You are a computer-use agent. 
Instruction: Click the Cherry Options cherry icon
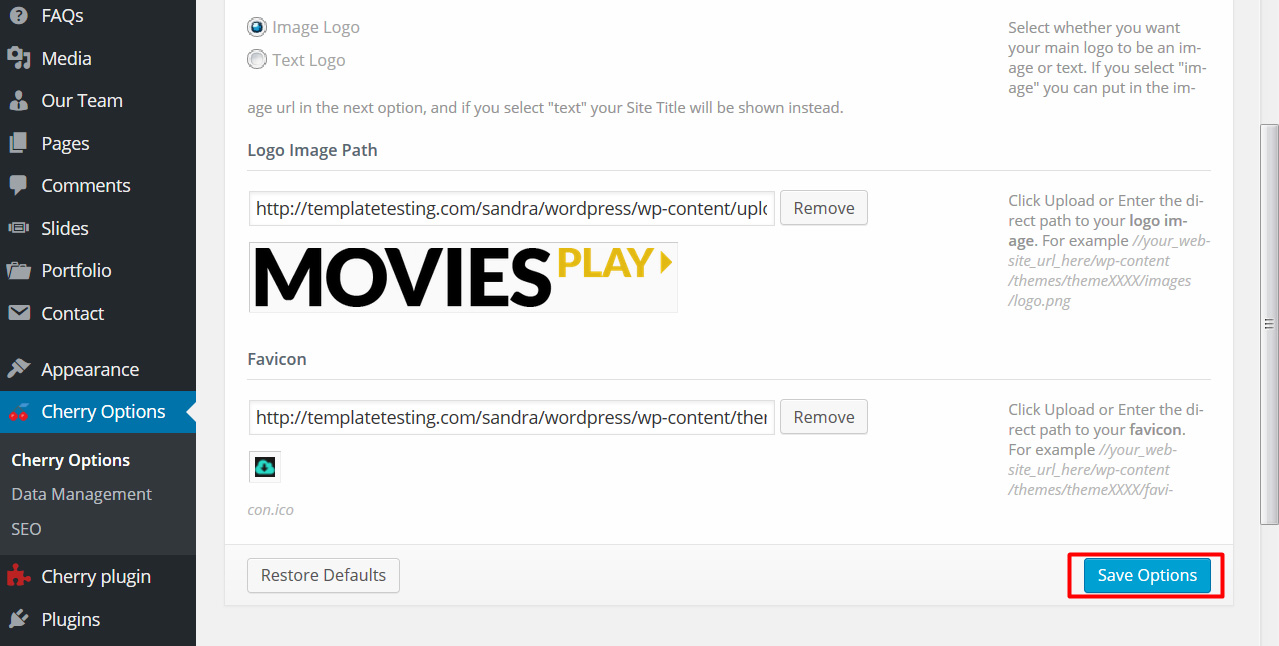coord(18,411)
